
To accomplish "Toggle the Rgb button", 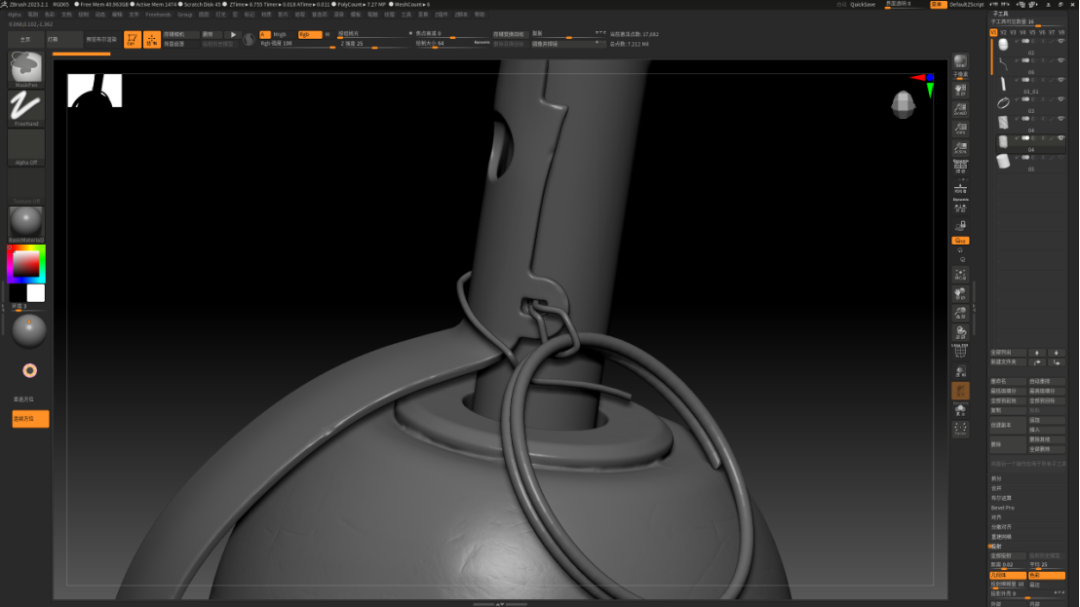I will (x=309, y=34).
